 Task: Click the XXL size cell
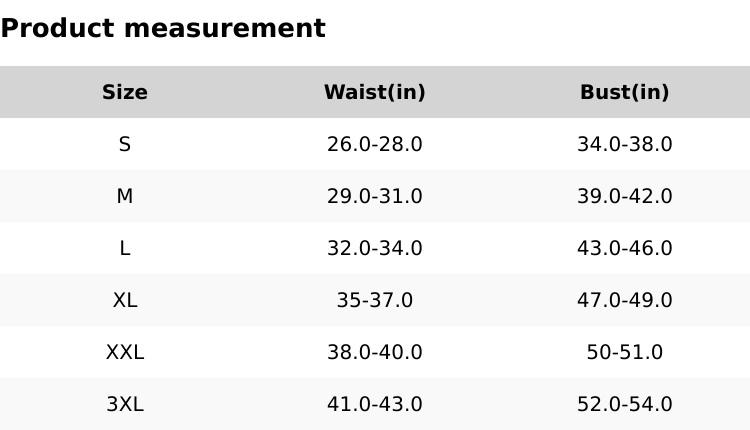[125, 352]
